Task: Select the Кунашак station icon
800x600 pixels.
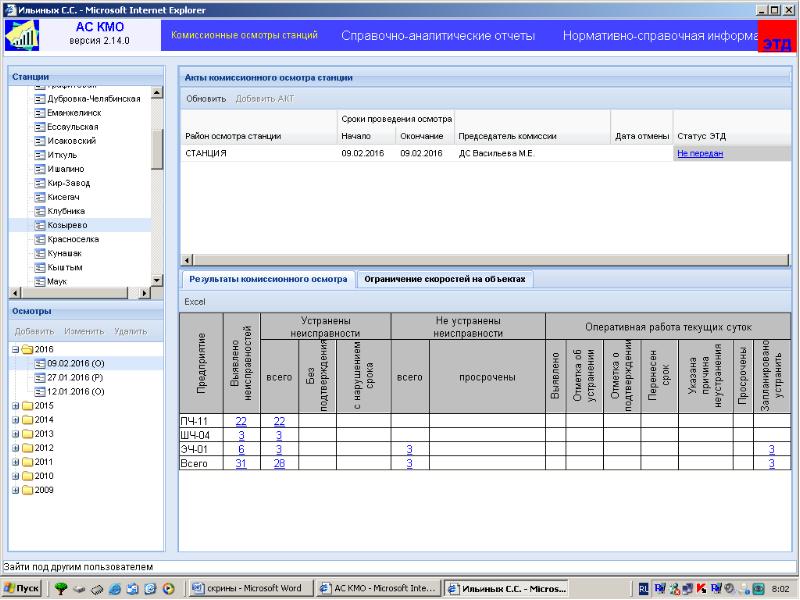Action: click(40, 253)
